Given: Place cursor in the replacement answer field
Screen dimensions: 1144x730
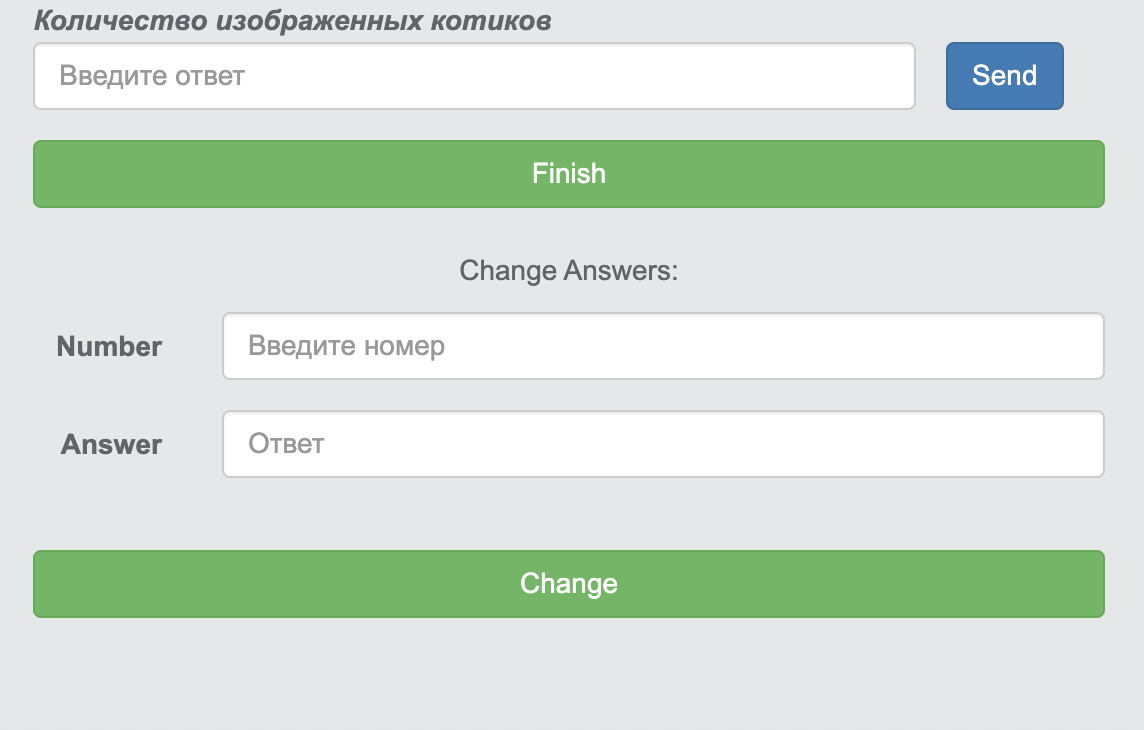Looking at the screenshot, I should click(662, 444).
